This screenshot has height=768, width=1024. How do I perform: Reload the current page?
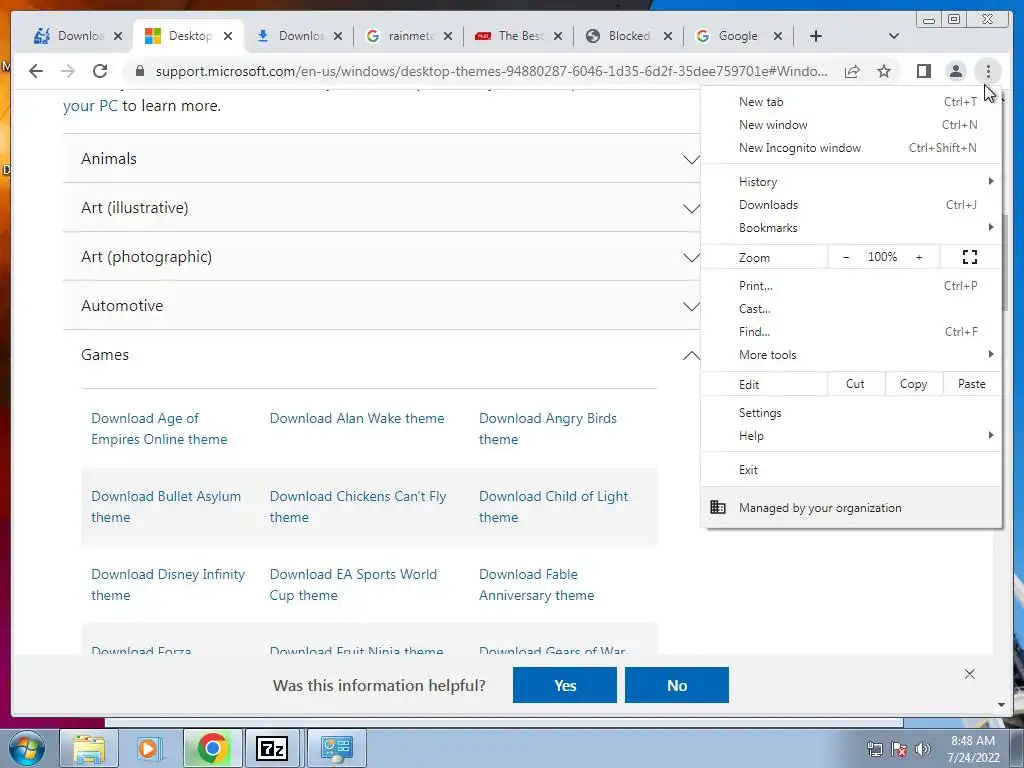[x=100, y=71]
